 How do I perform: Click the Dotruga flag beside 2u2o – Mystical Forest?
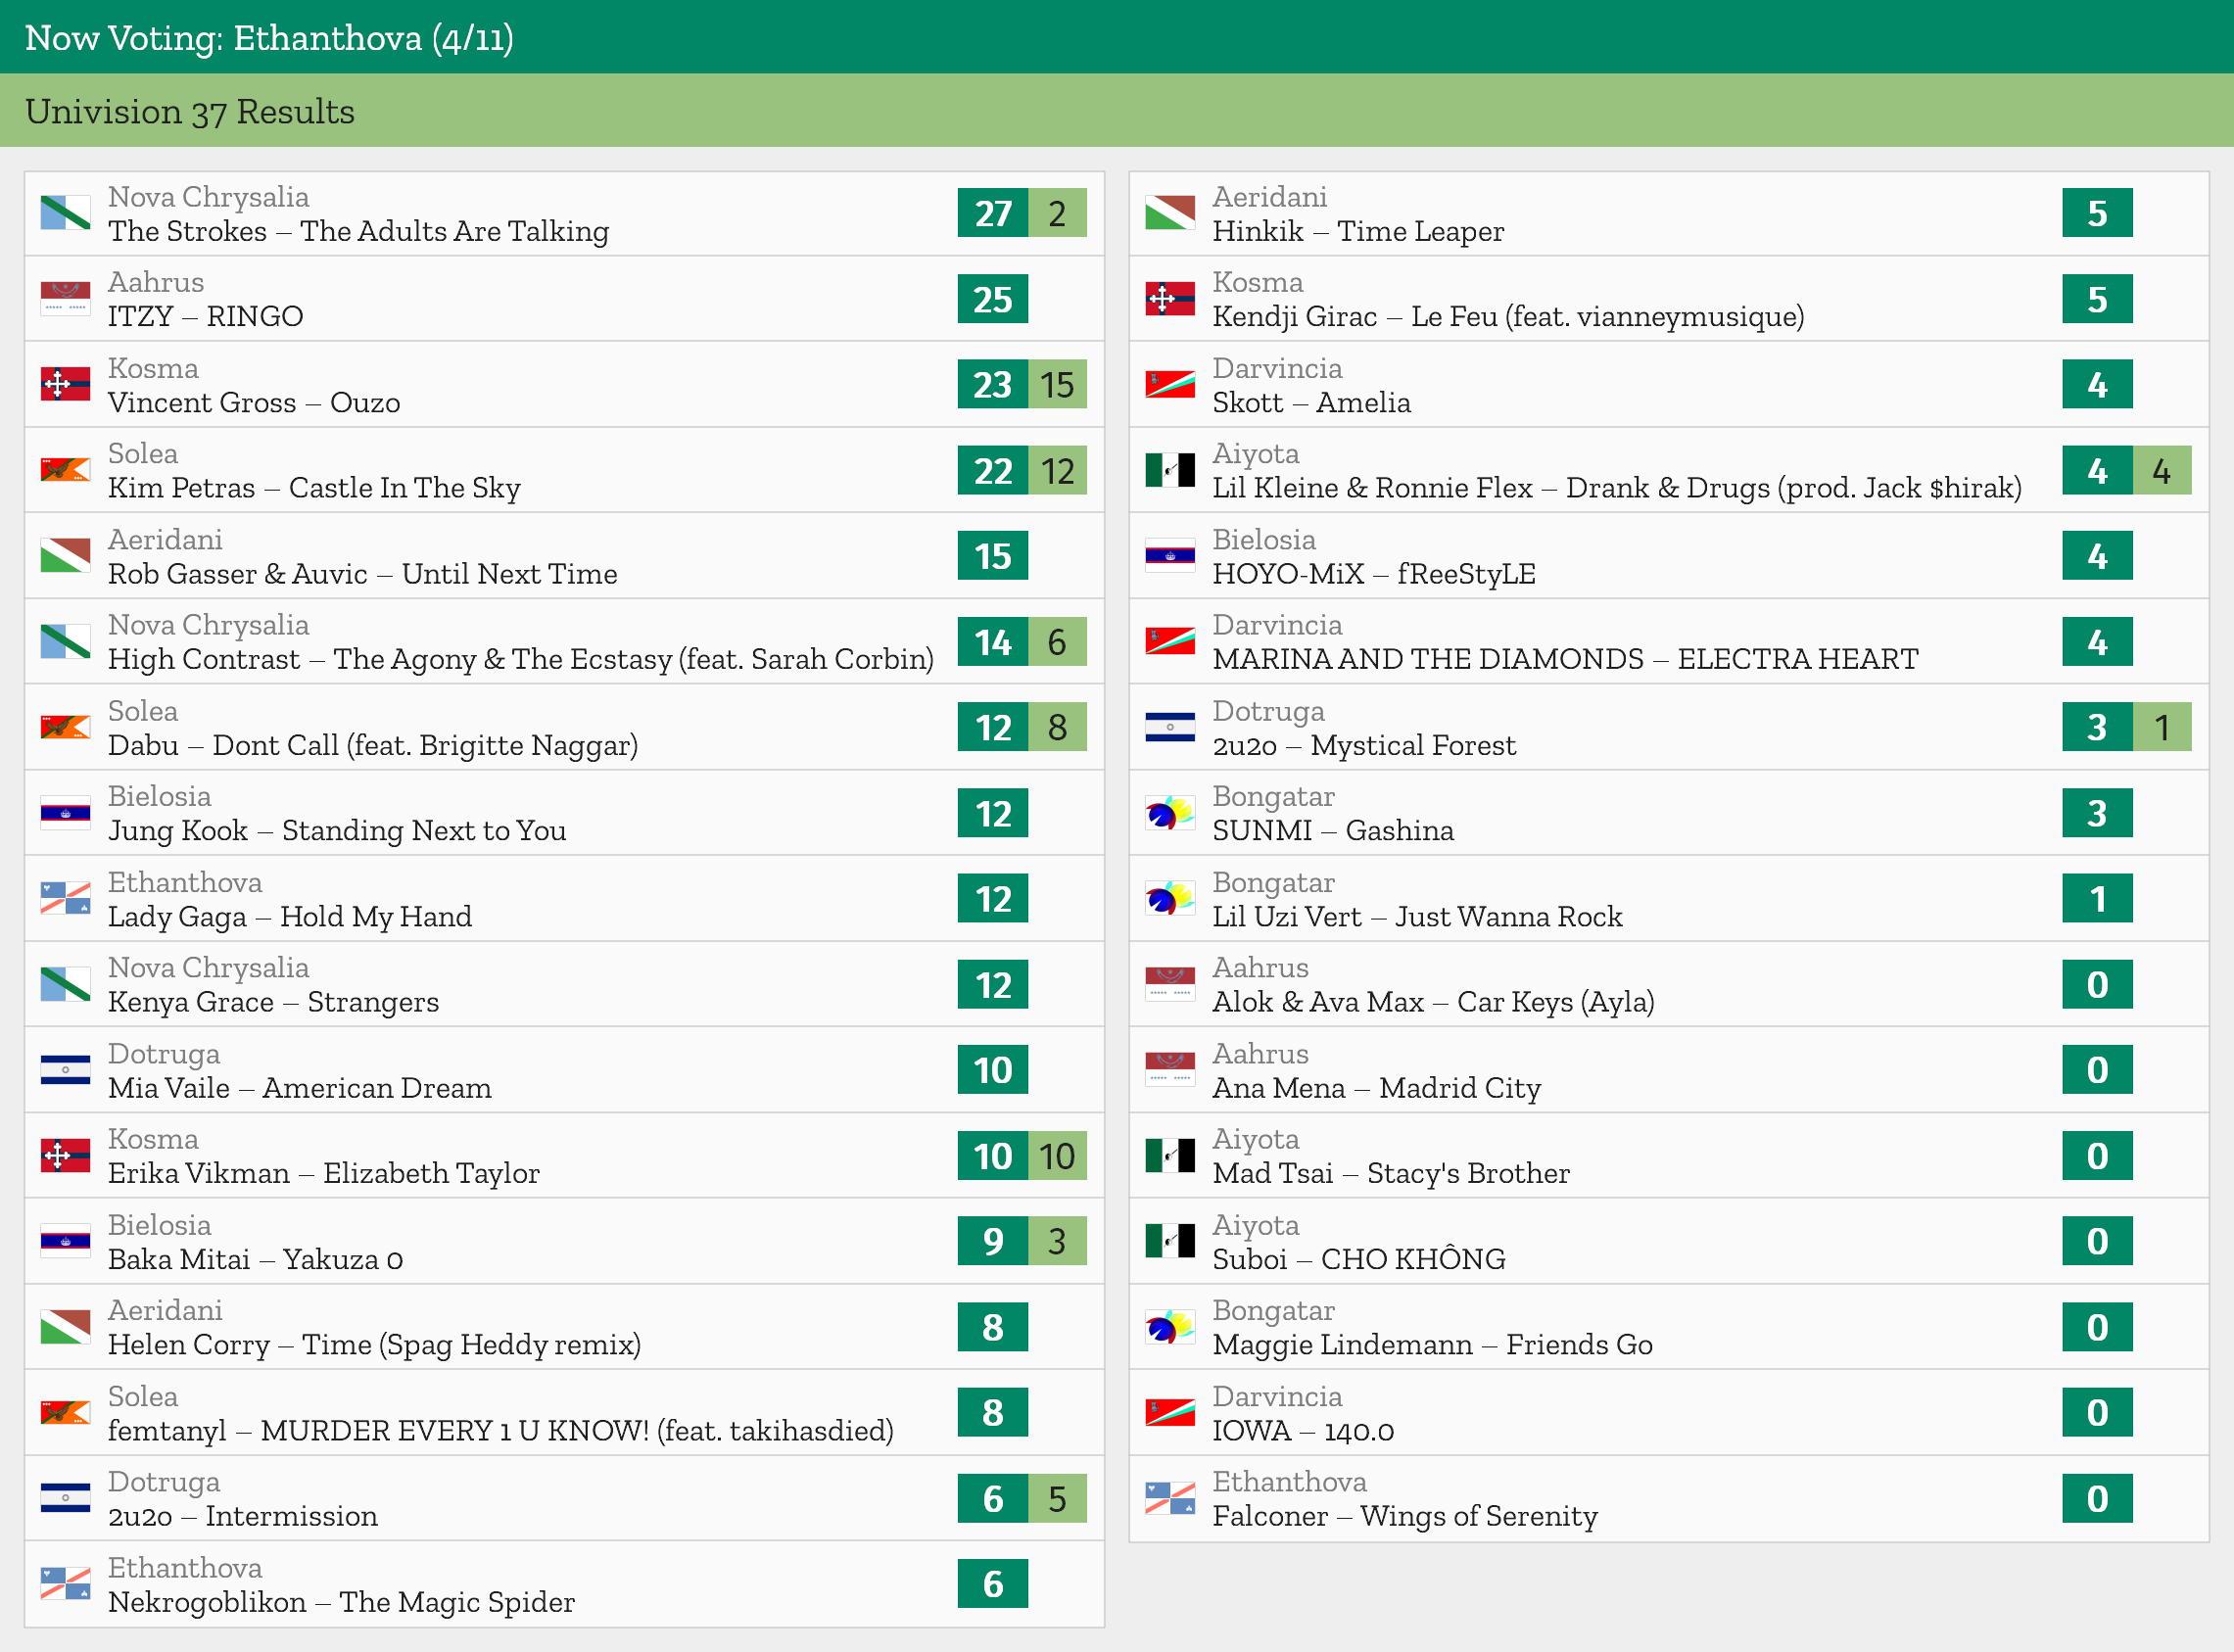point(1170,727)
